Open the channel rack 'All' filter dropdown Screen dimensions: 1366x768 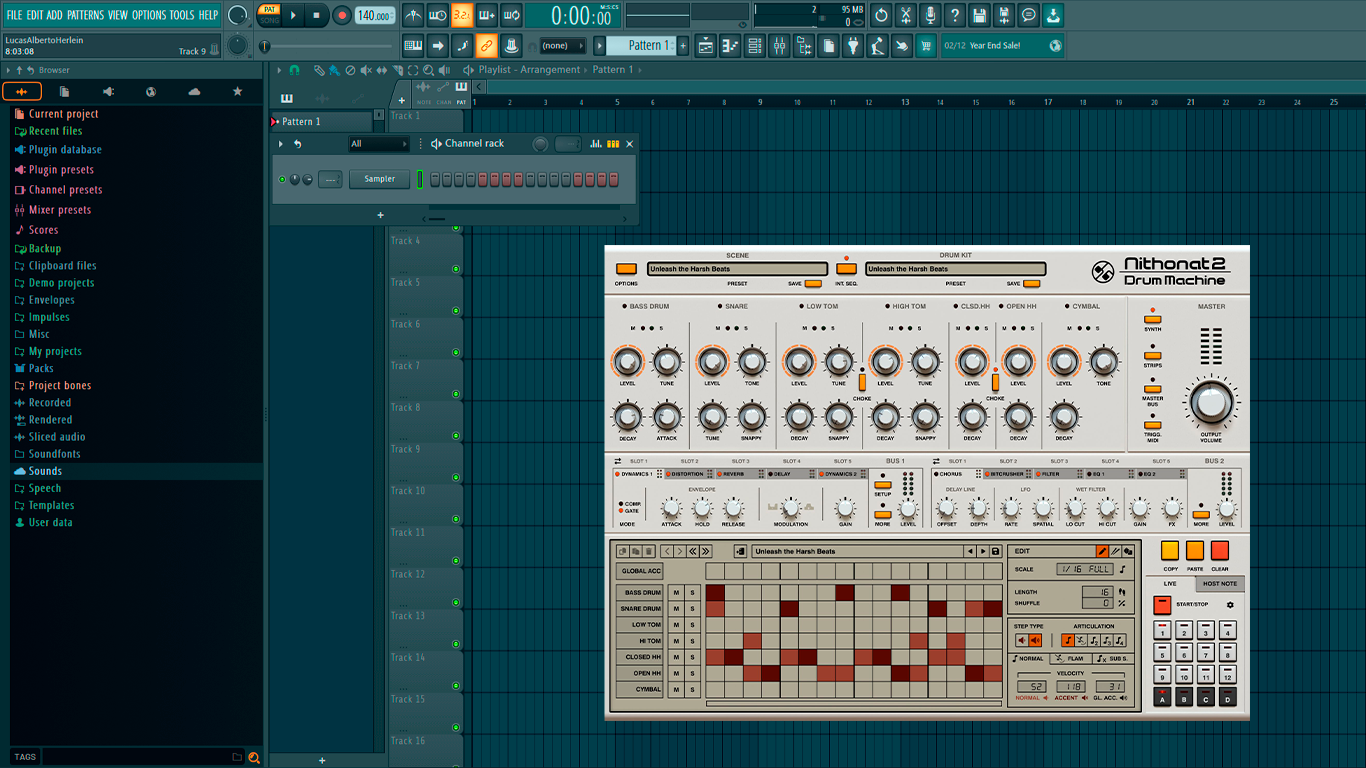coord(378,144)
